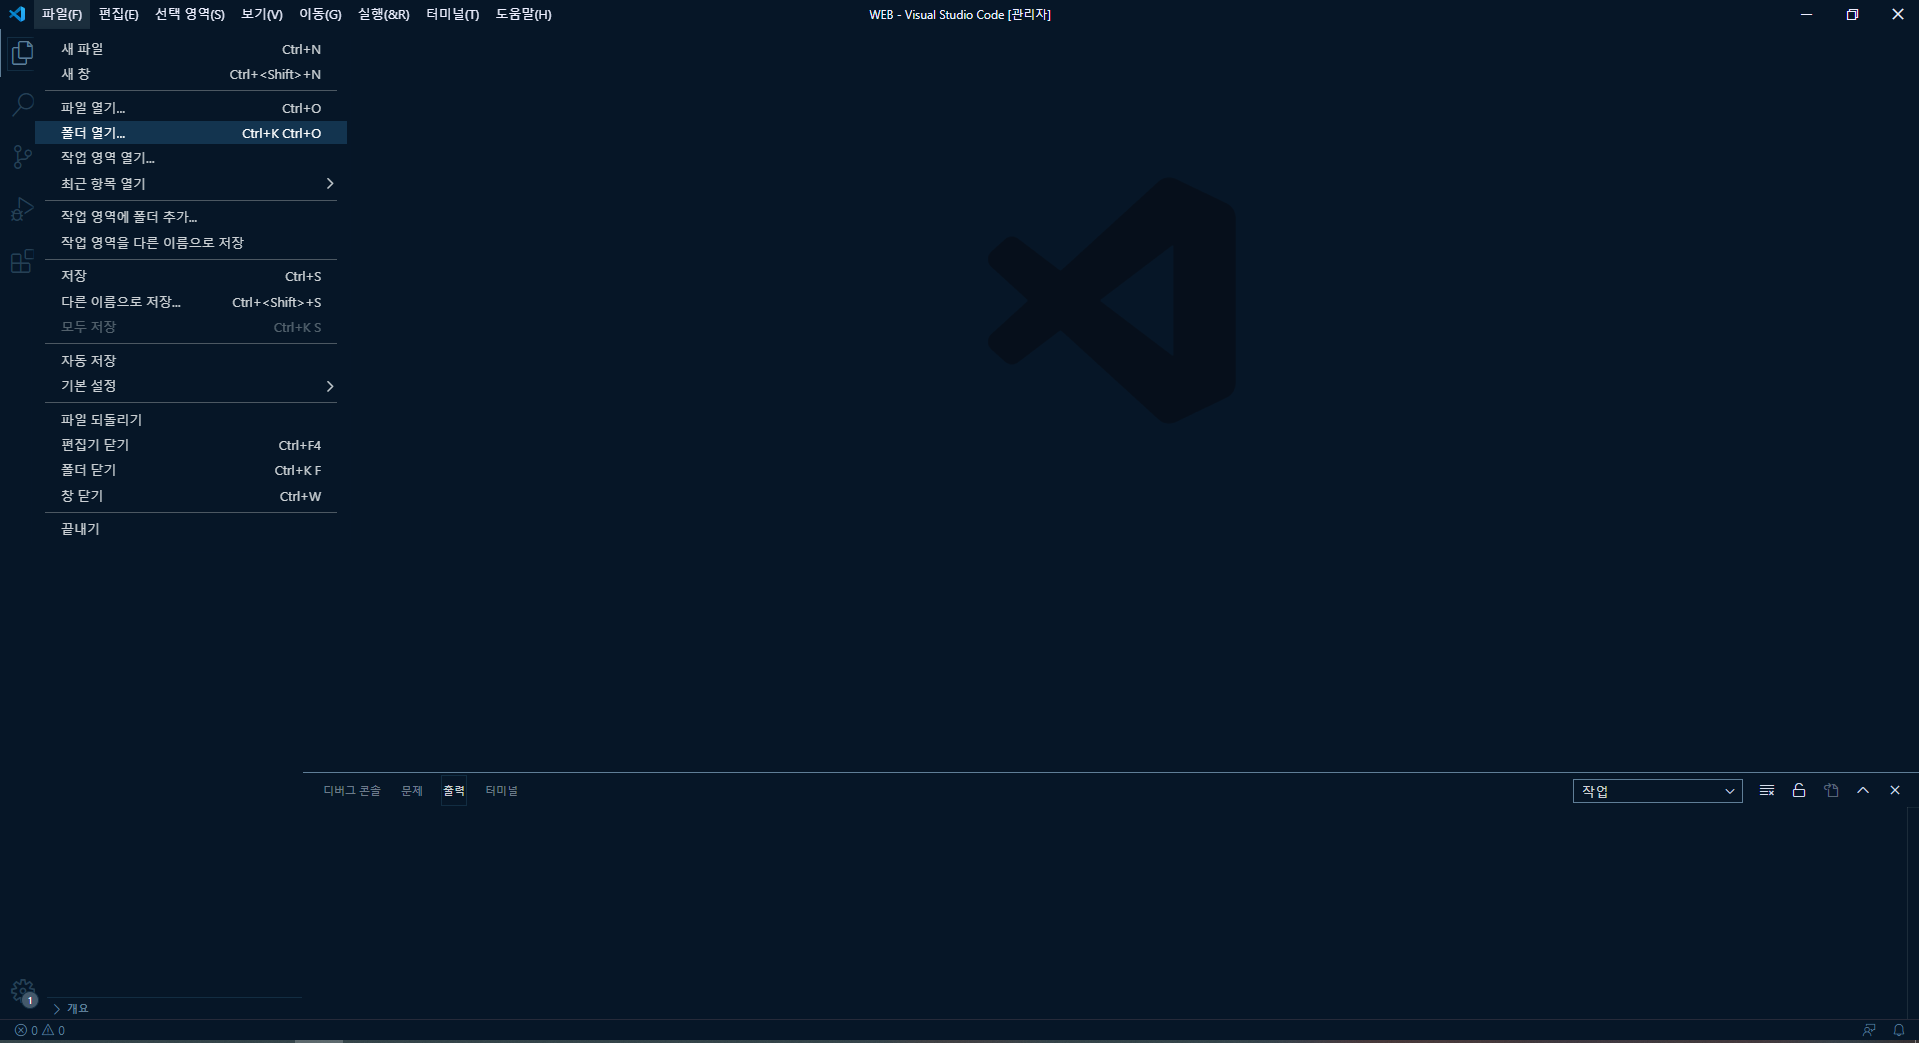
Task: Switch to 디버그 콘솔 panel tab
Action: pos(352,791)
